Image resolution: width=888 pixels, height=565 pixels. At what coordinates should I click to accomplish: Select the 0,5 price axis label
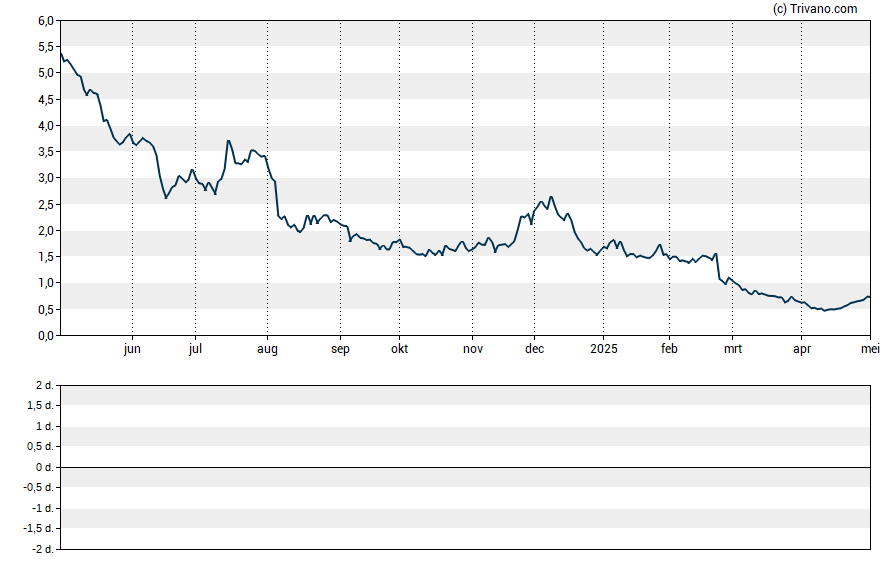(x=46, y=310)
